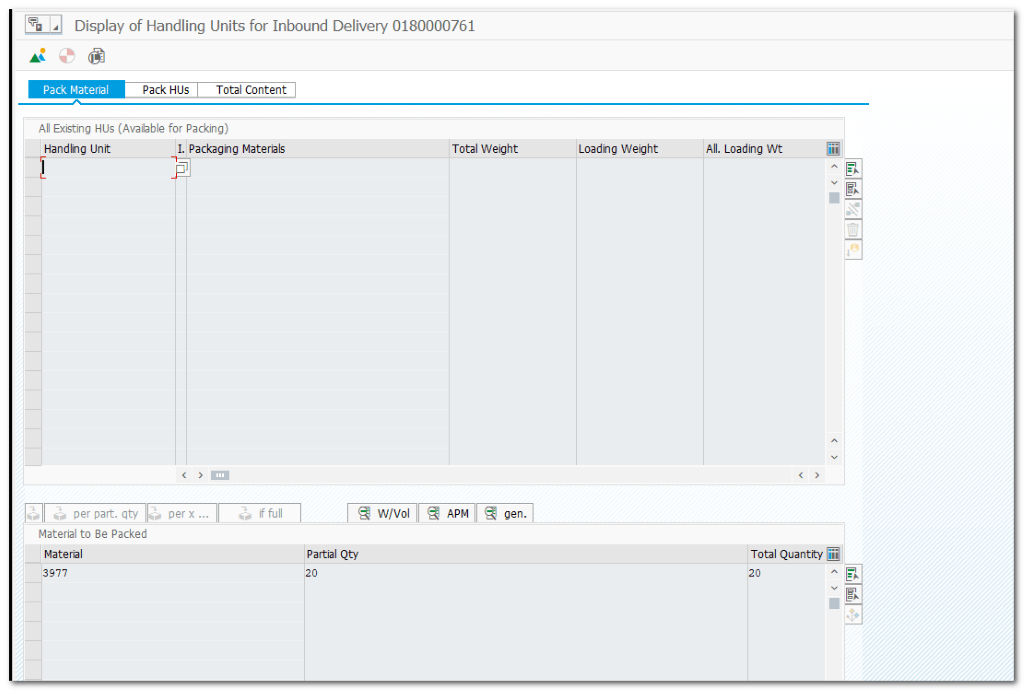Viewport: 1024px width, 691px height.
Task: Select the row selector for material 3977
Action: point(33,574)
